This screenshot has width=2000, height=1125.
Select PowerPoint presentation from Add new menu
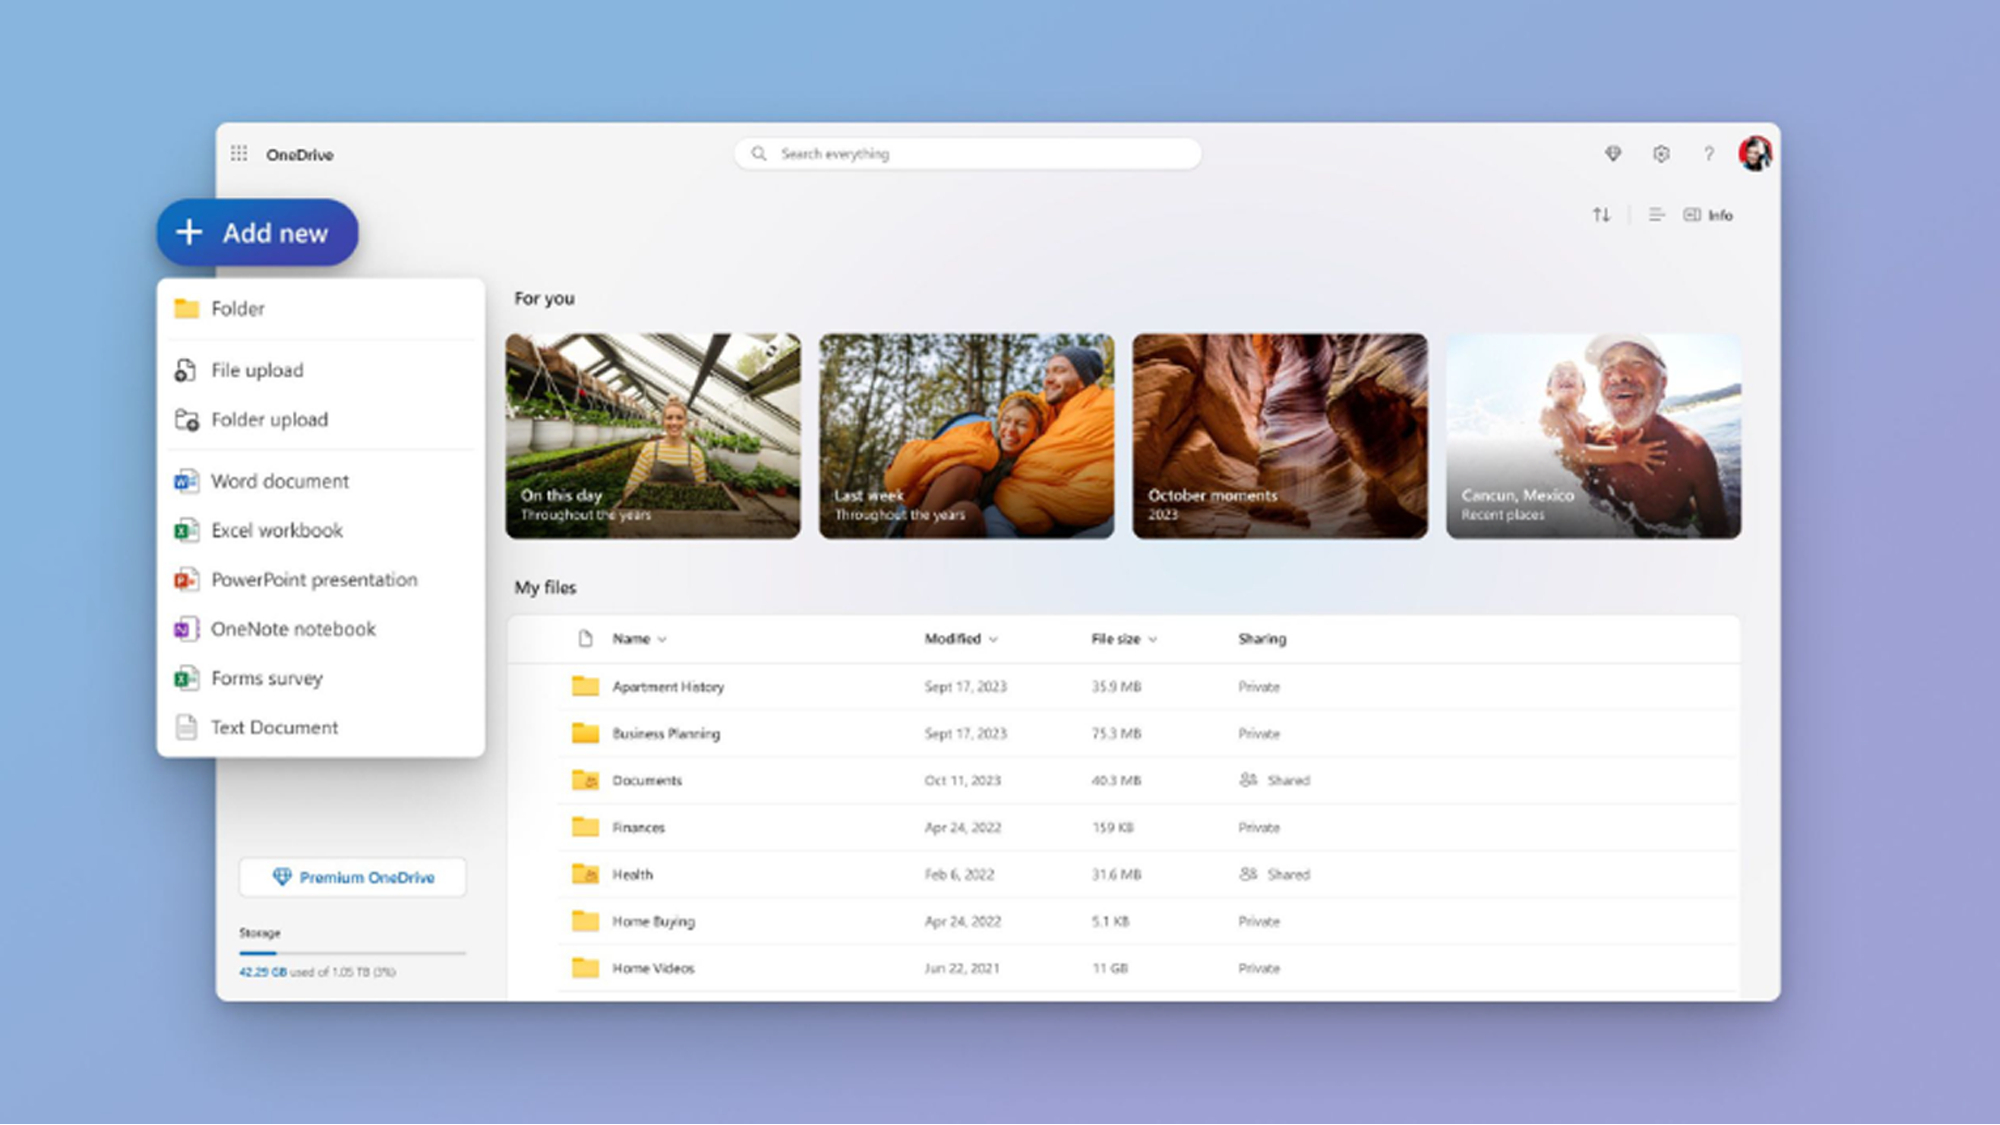tap(313, 580)
